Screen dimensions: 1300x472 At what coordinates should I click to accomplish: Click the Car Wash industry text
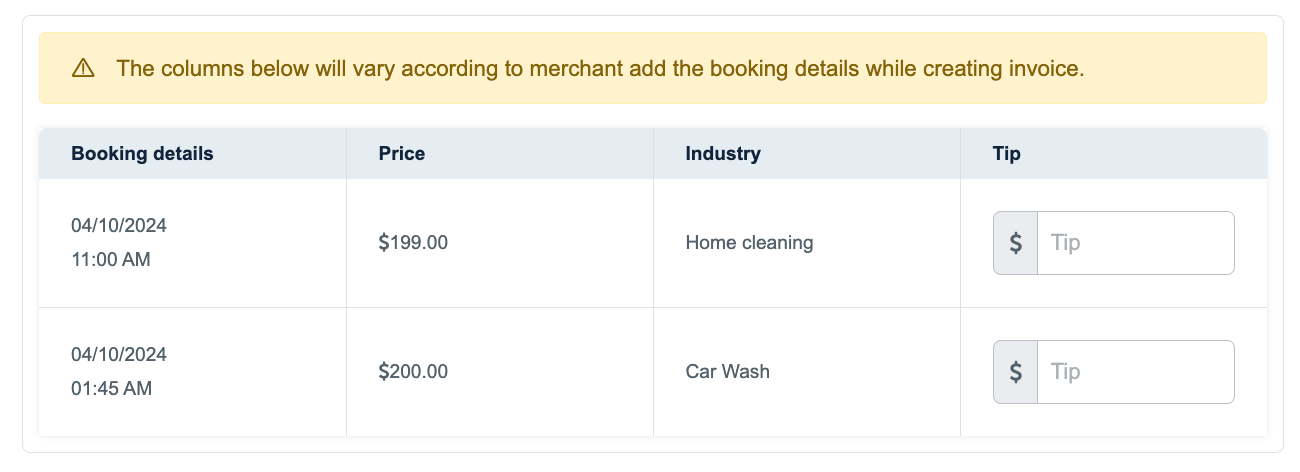[727, 372]
